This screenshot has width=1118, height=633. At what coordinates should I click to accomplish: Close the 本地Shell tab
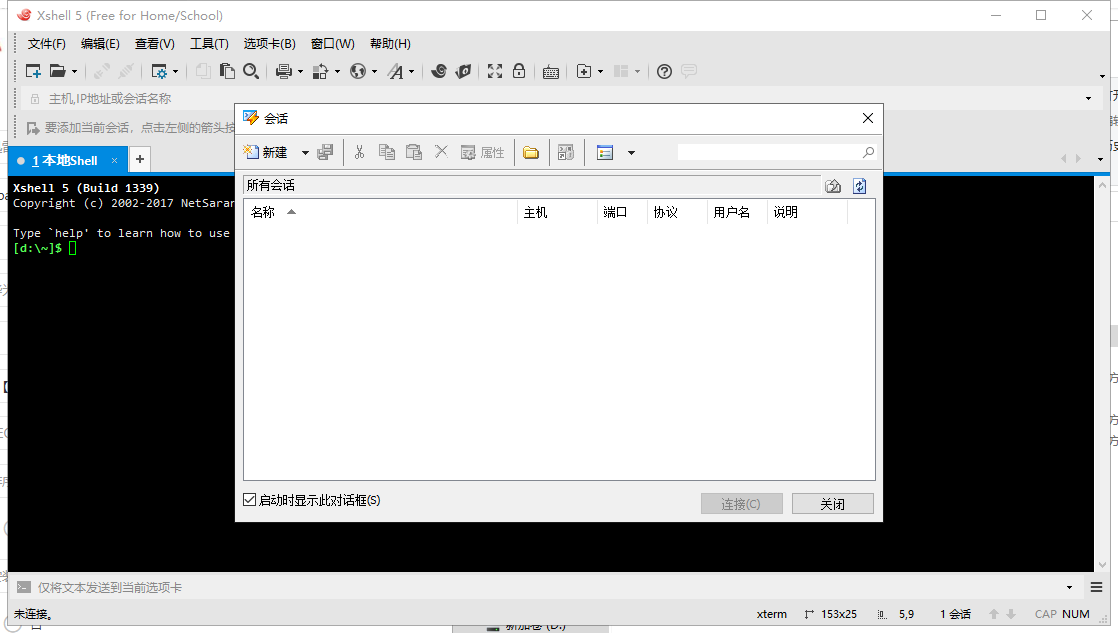coord(114,160)
